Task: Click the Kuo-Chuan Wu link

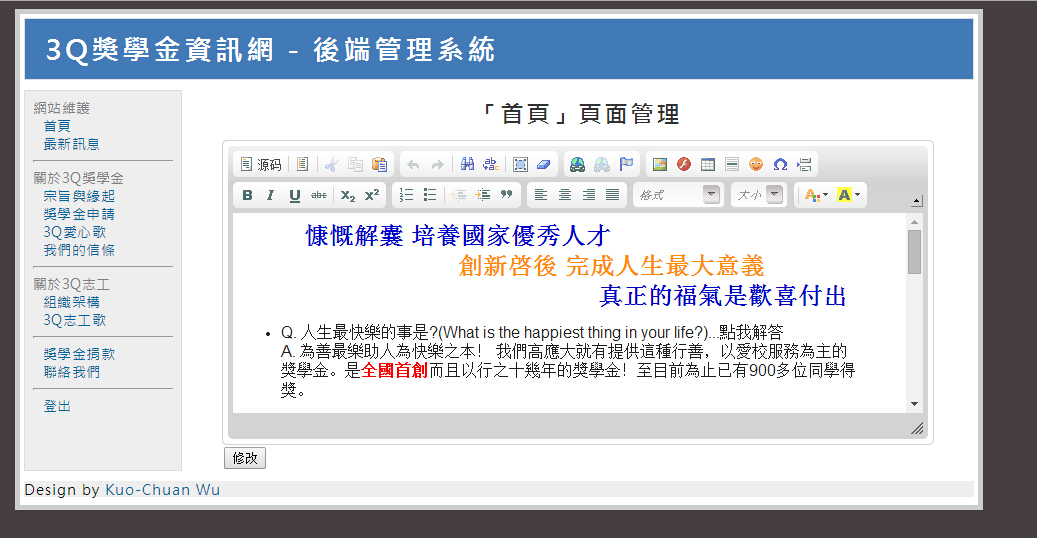Action: click(163, 490)
